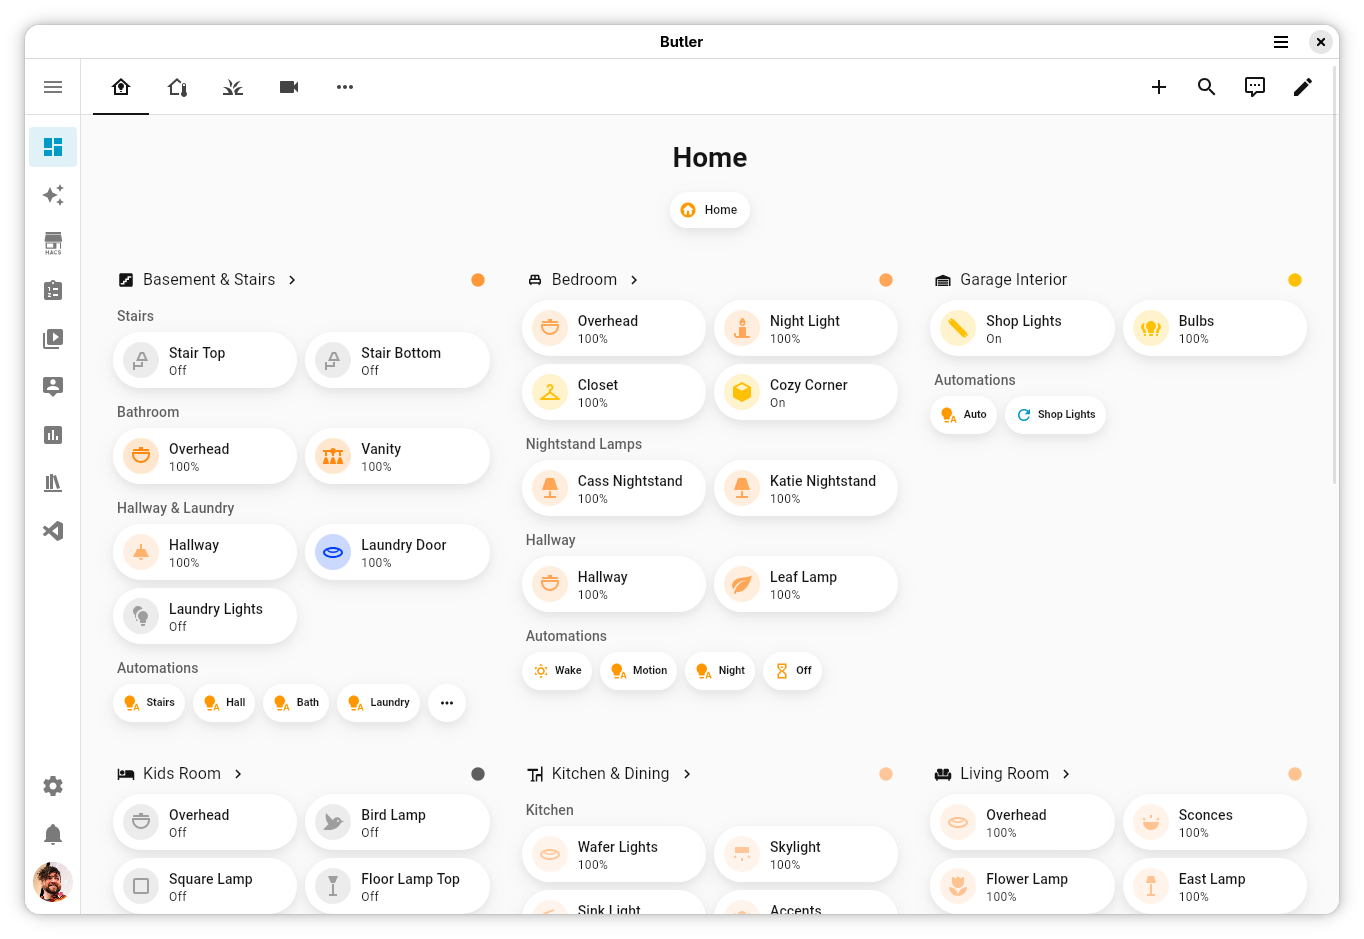Click the Home chip button
Image resolution: width=1364 pixels, height=939 pixels.
click(710, 210)
